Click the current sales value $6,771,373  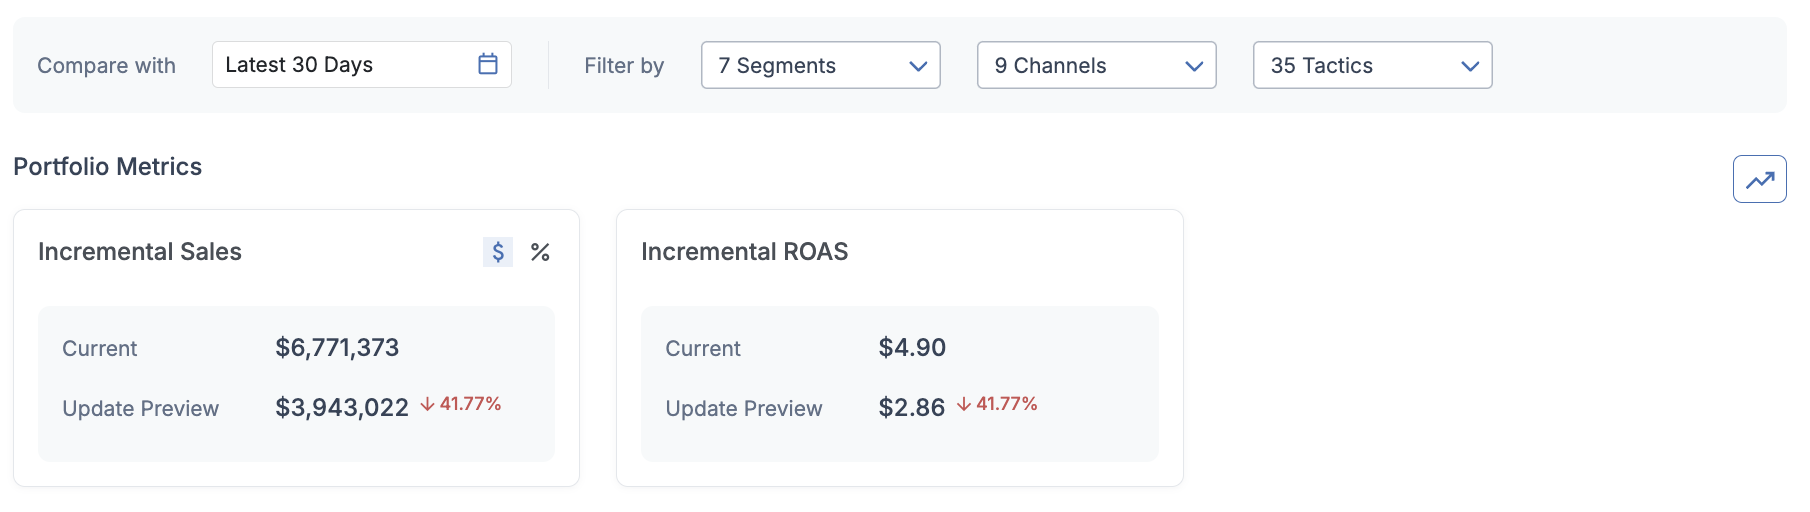pos(337,348)
